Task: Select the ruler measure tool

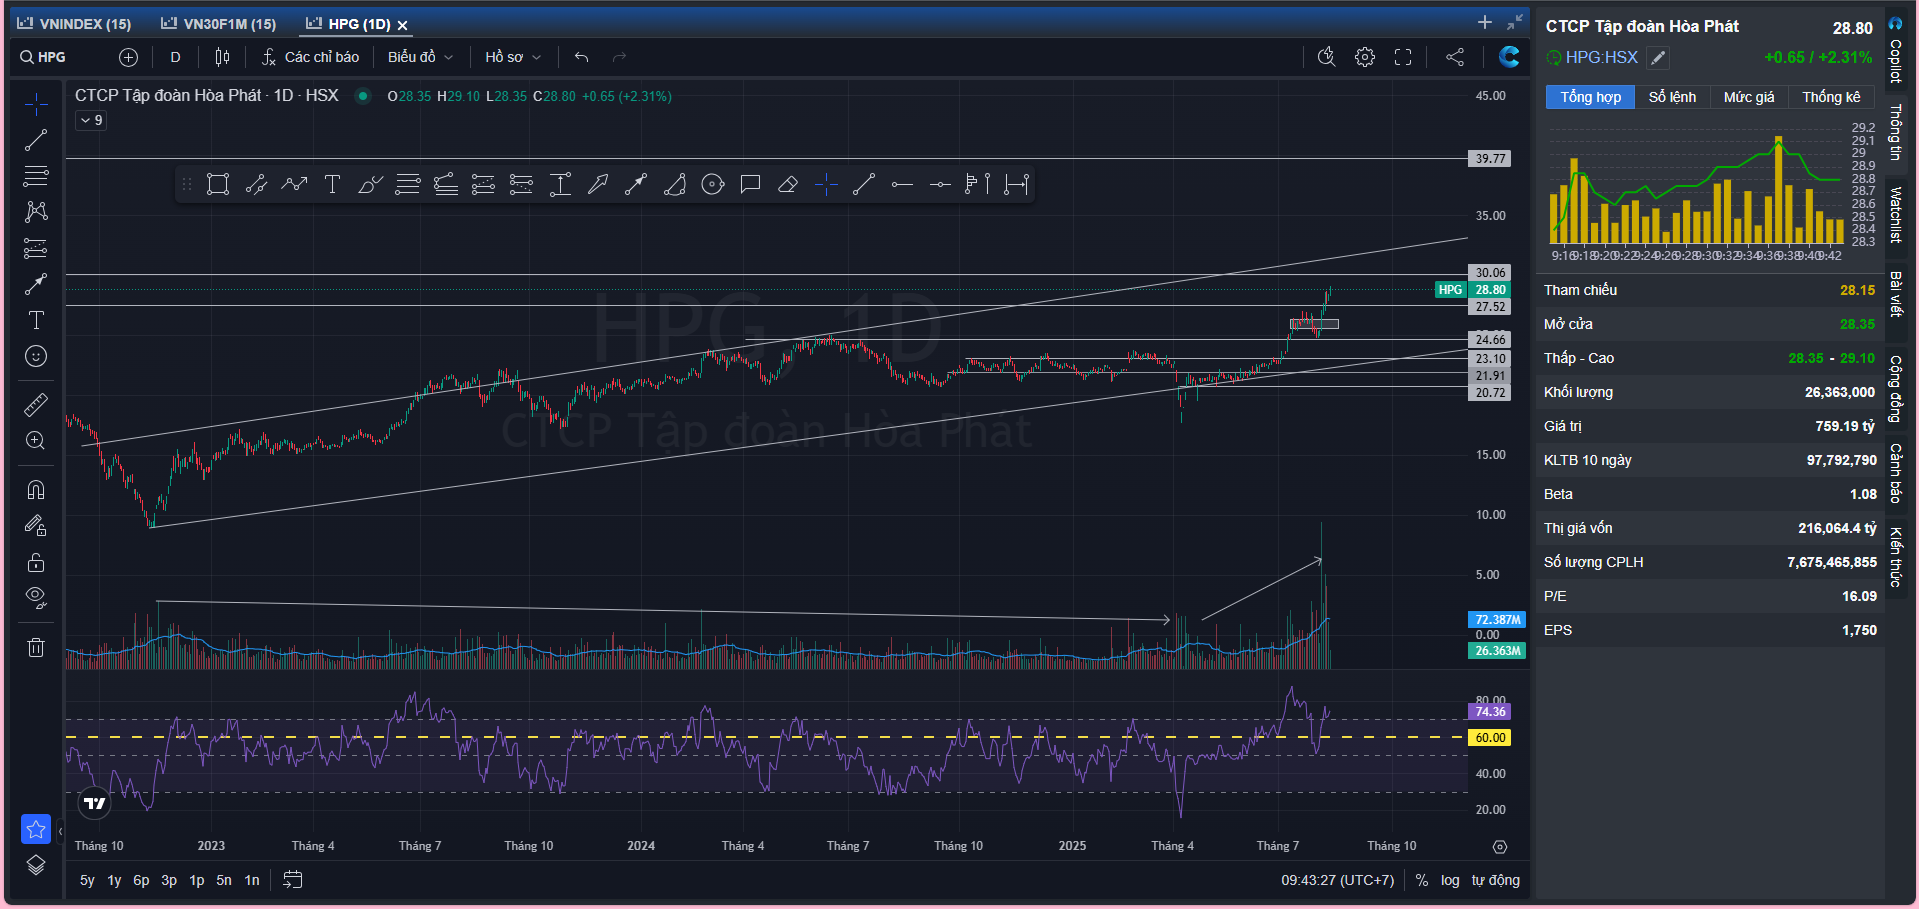Action: click(36, 404)
